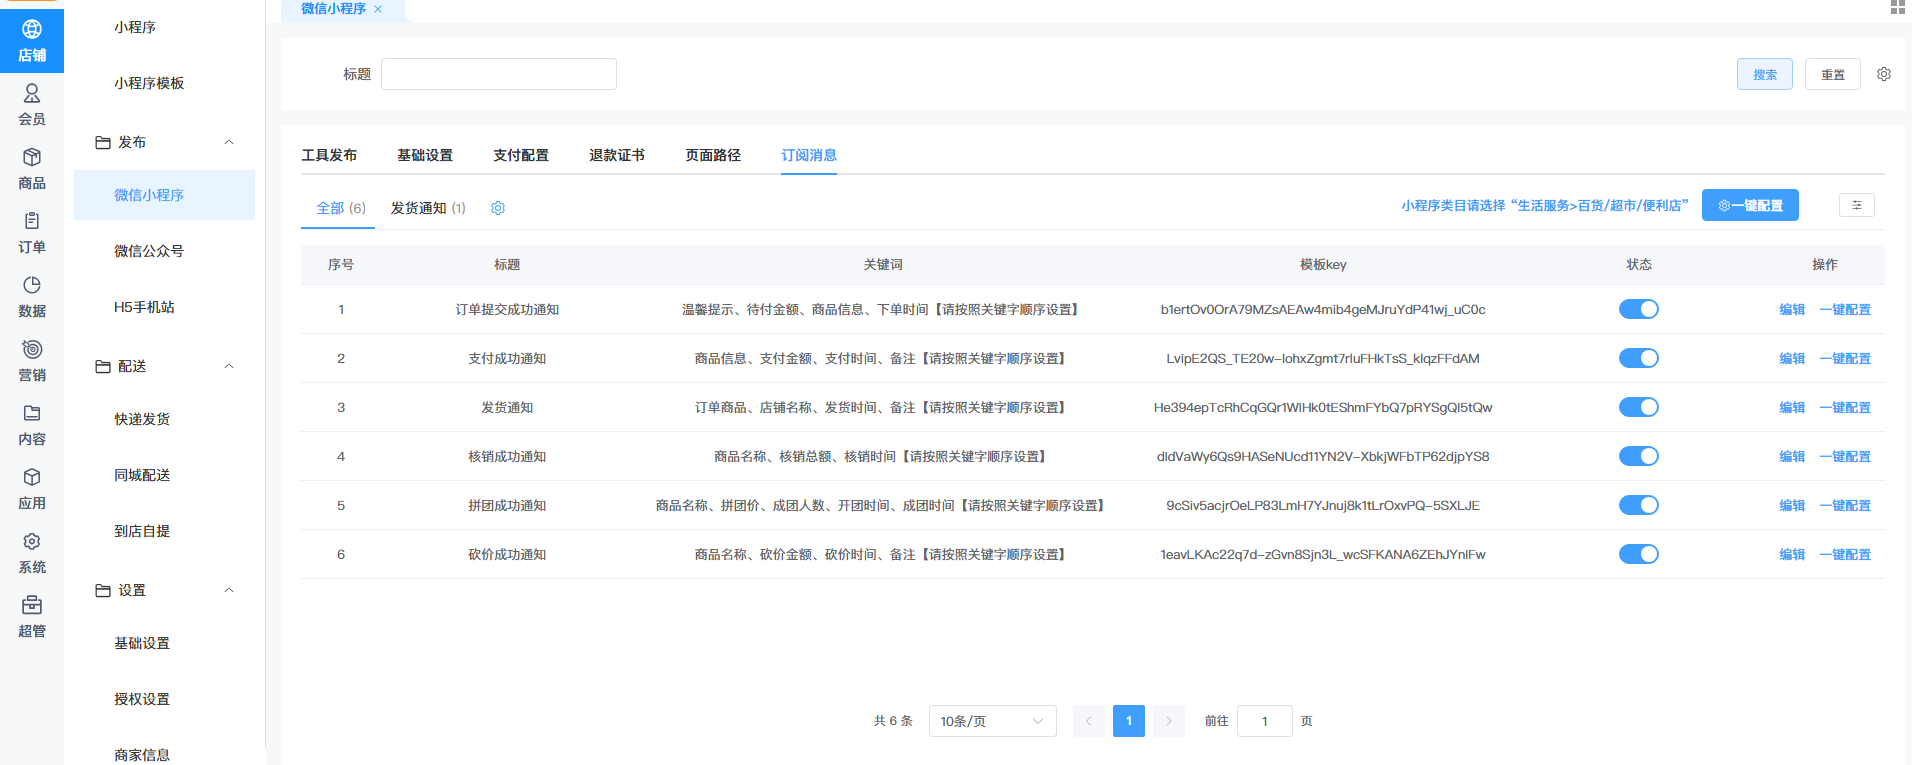This screenshot has height=765, width=1912.
Task: Click the 搜索 search button
Action: pos(1765,74)
